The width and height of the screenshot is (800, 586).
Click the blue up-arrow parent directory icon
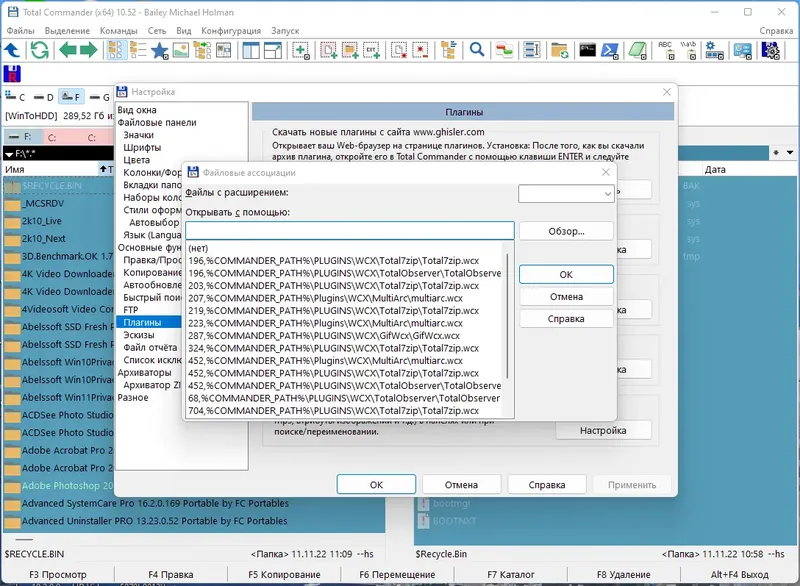tap(12, 50)
